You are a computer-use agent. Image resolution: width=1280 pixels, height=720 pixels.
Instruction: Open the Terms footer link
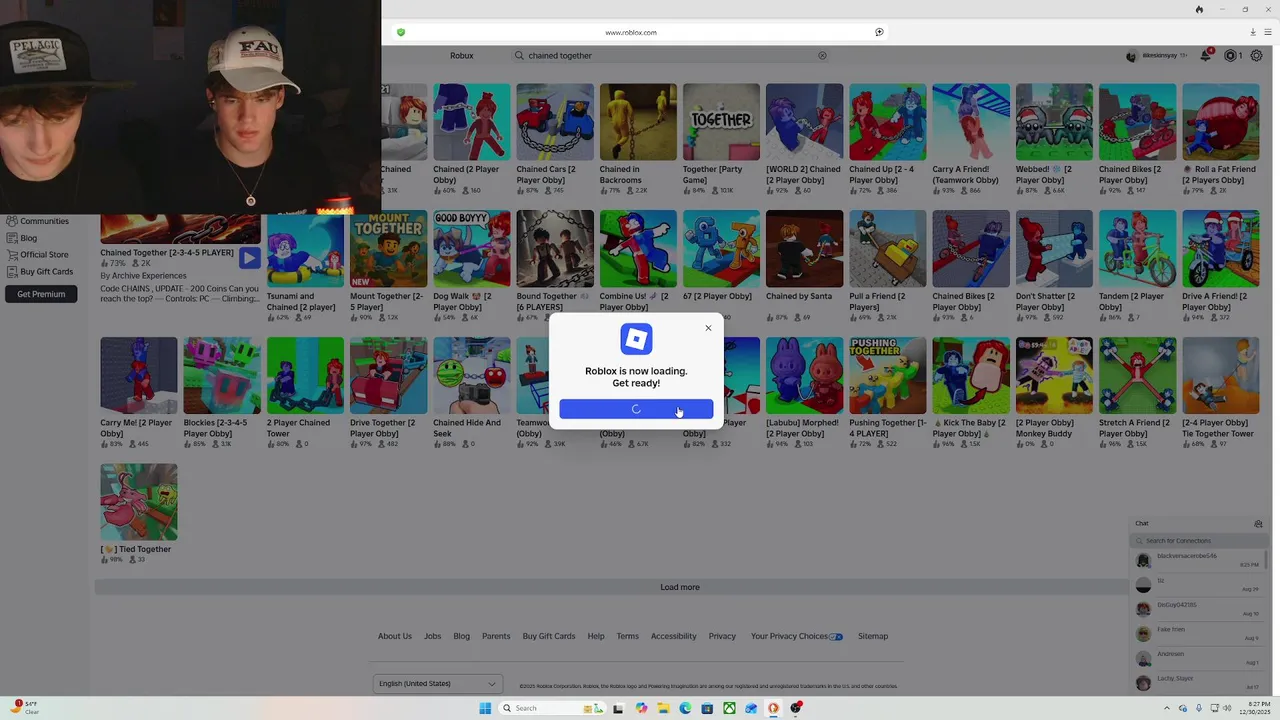pos(627,636)
